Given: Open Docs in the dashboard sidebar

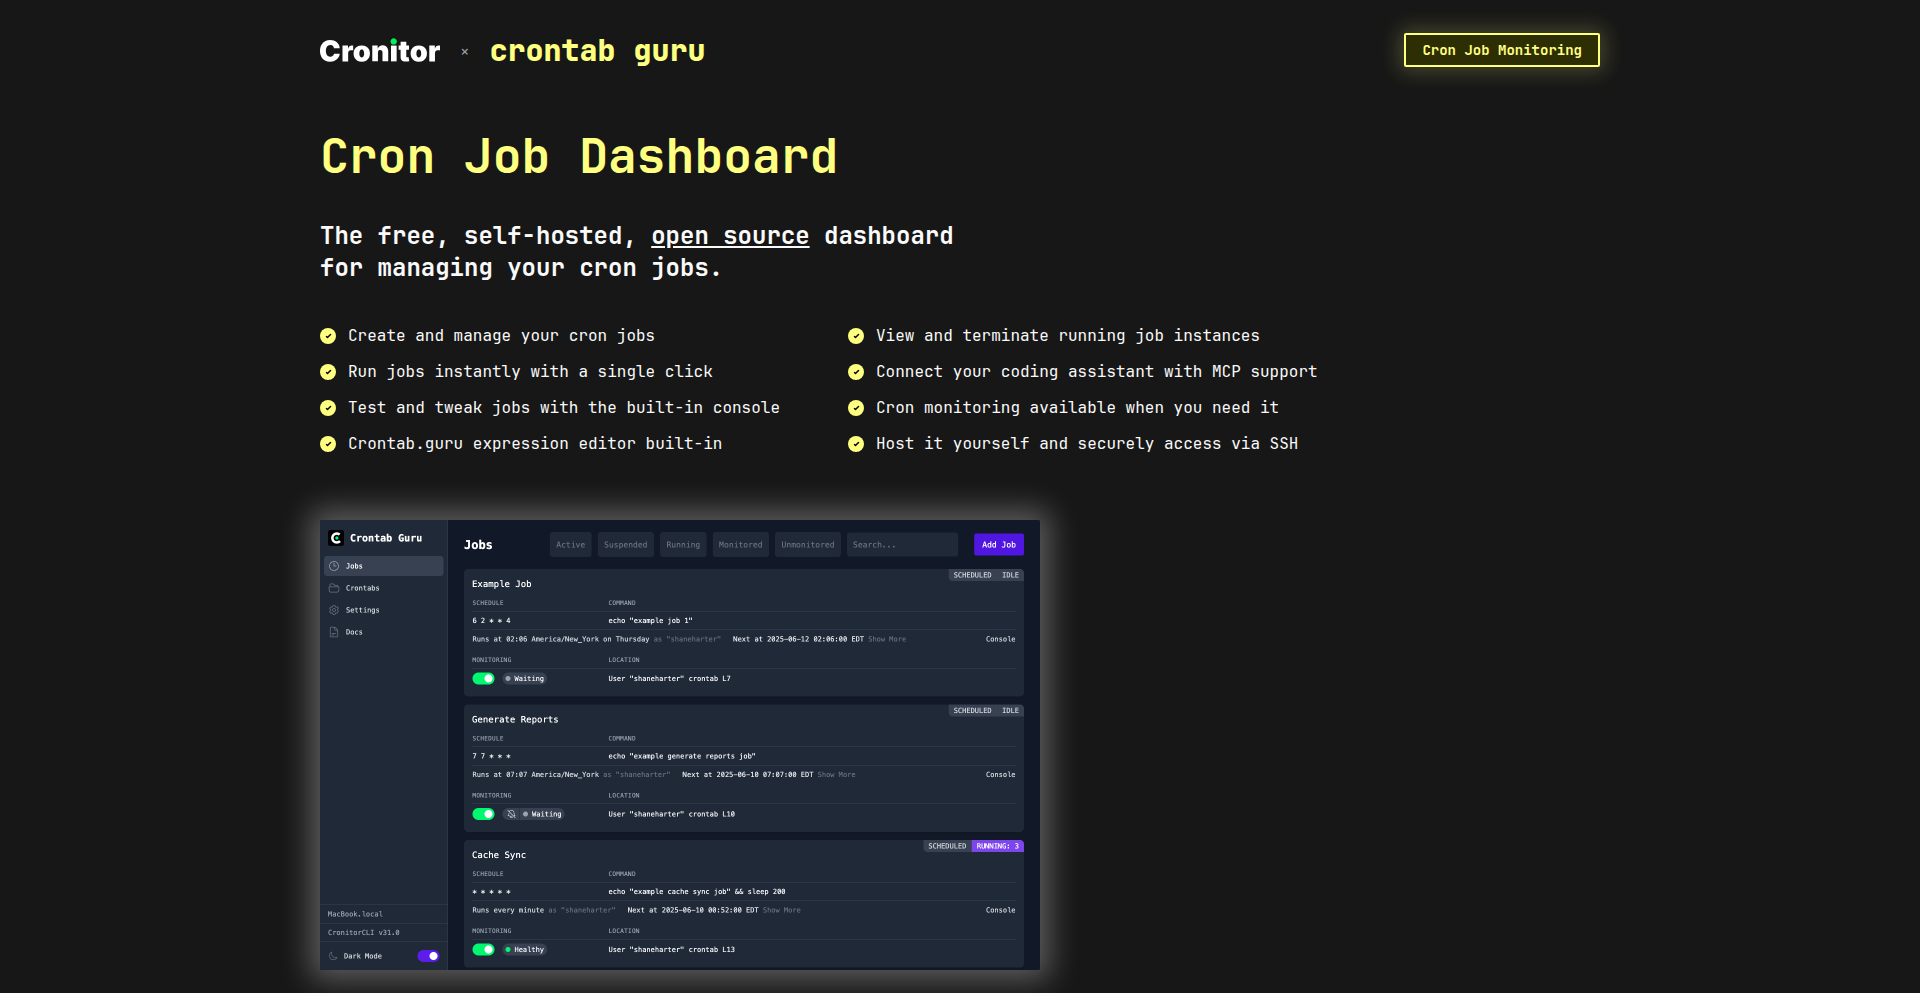Looking at the screenshot, I should pos(384,632).
